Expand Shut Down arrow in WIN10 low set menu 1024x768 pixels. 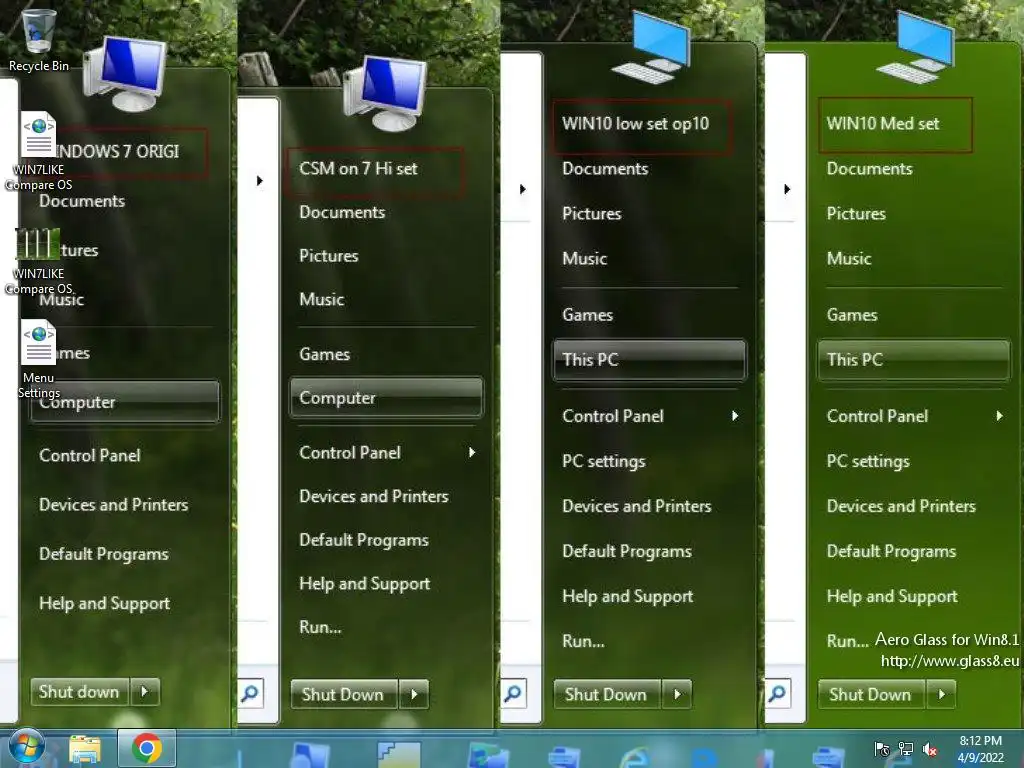pyautogui.click(x=677, y=694)
